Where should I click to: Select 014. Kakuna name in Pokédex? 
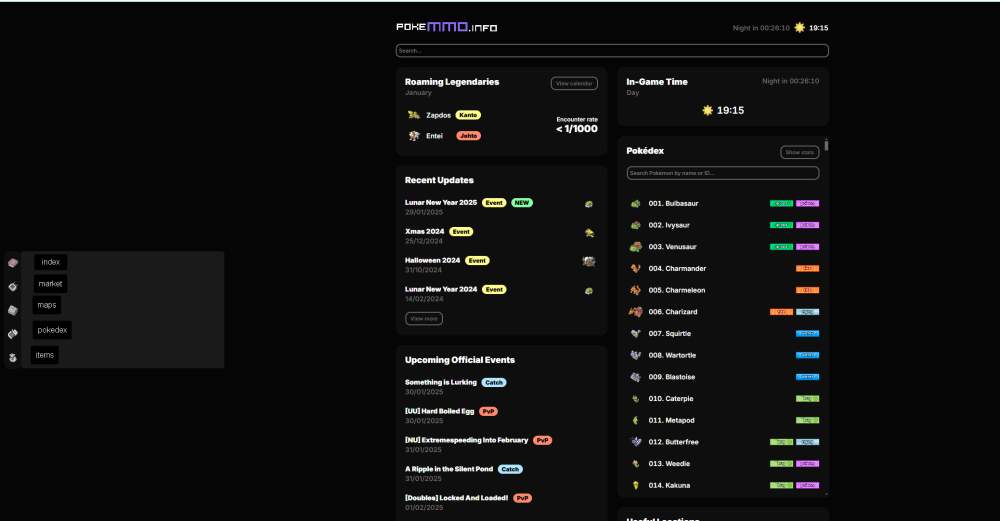pos(669,485)
